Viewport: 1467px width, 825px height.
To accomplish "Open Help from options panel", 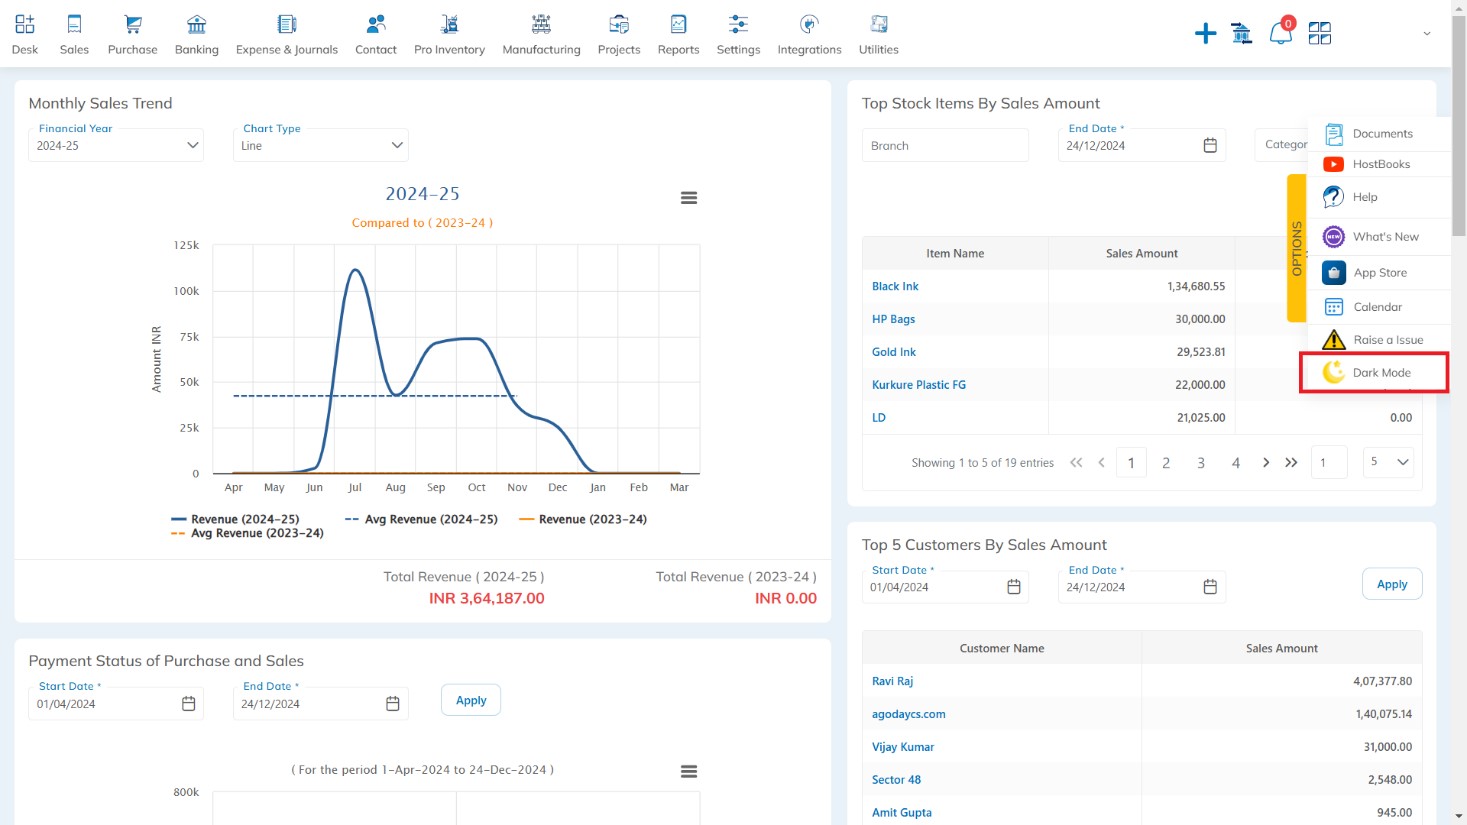I will [x=1379, y=197].
